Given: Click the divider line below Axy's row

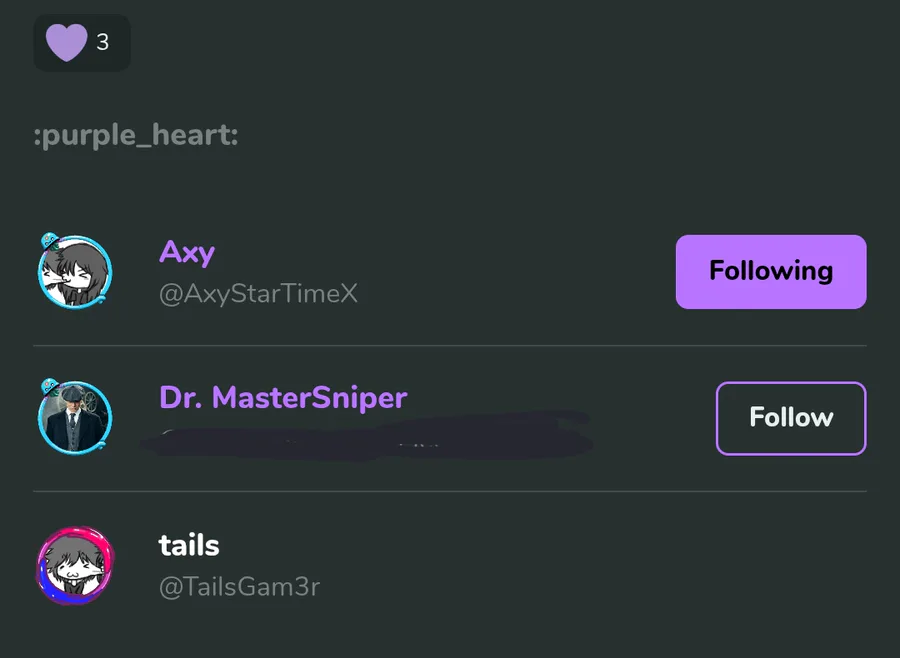Looking at the screenshot, I should coord(450,346).
